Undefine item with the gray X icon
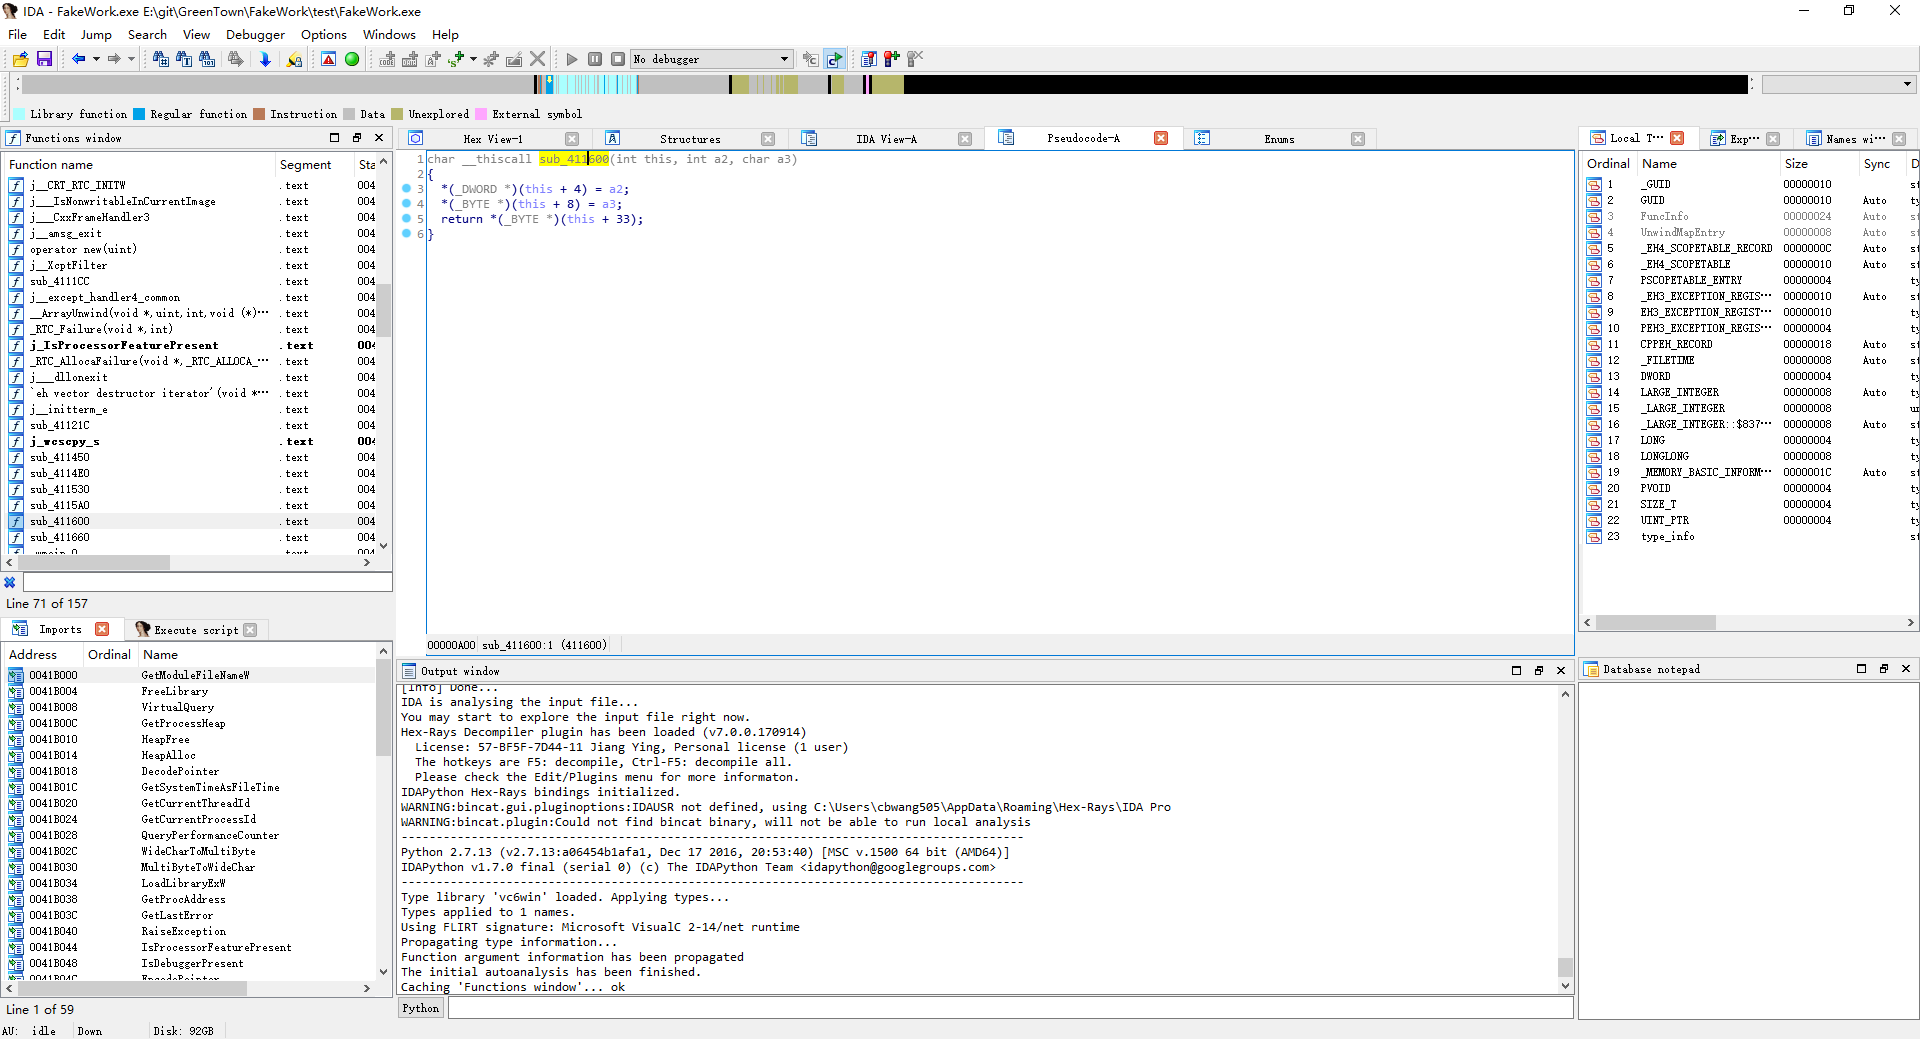 [x=538, y=59]
